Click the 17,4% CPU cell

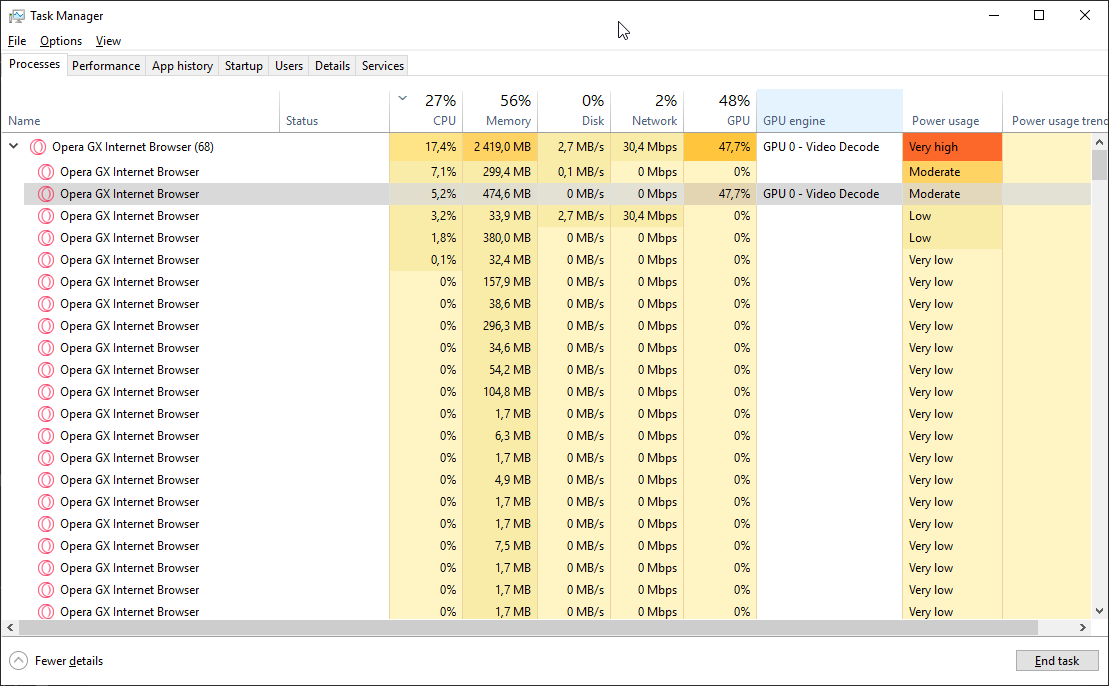coord(426,147)
